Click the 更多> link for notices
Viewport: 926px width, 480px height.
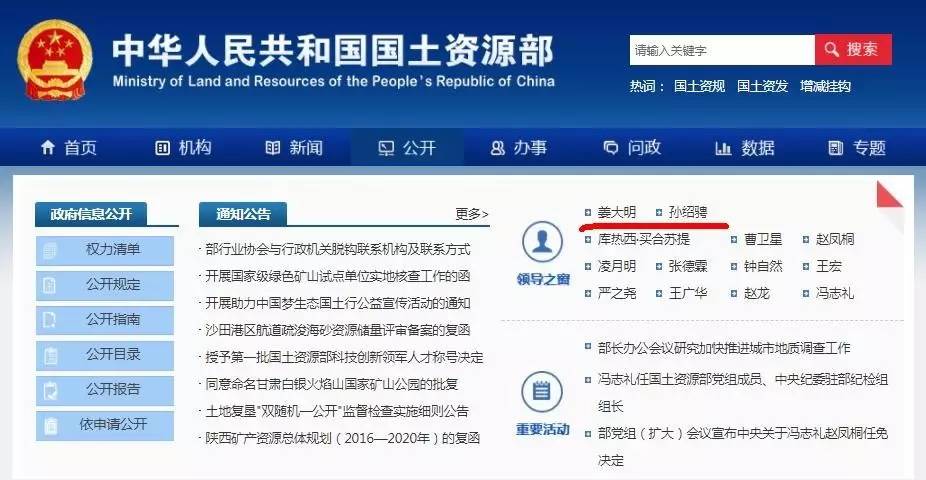pos(472,214)
